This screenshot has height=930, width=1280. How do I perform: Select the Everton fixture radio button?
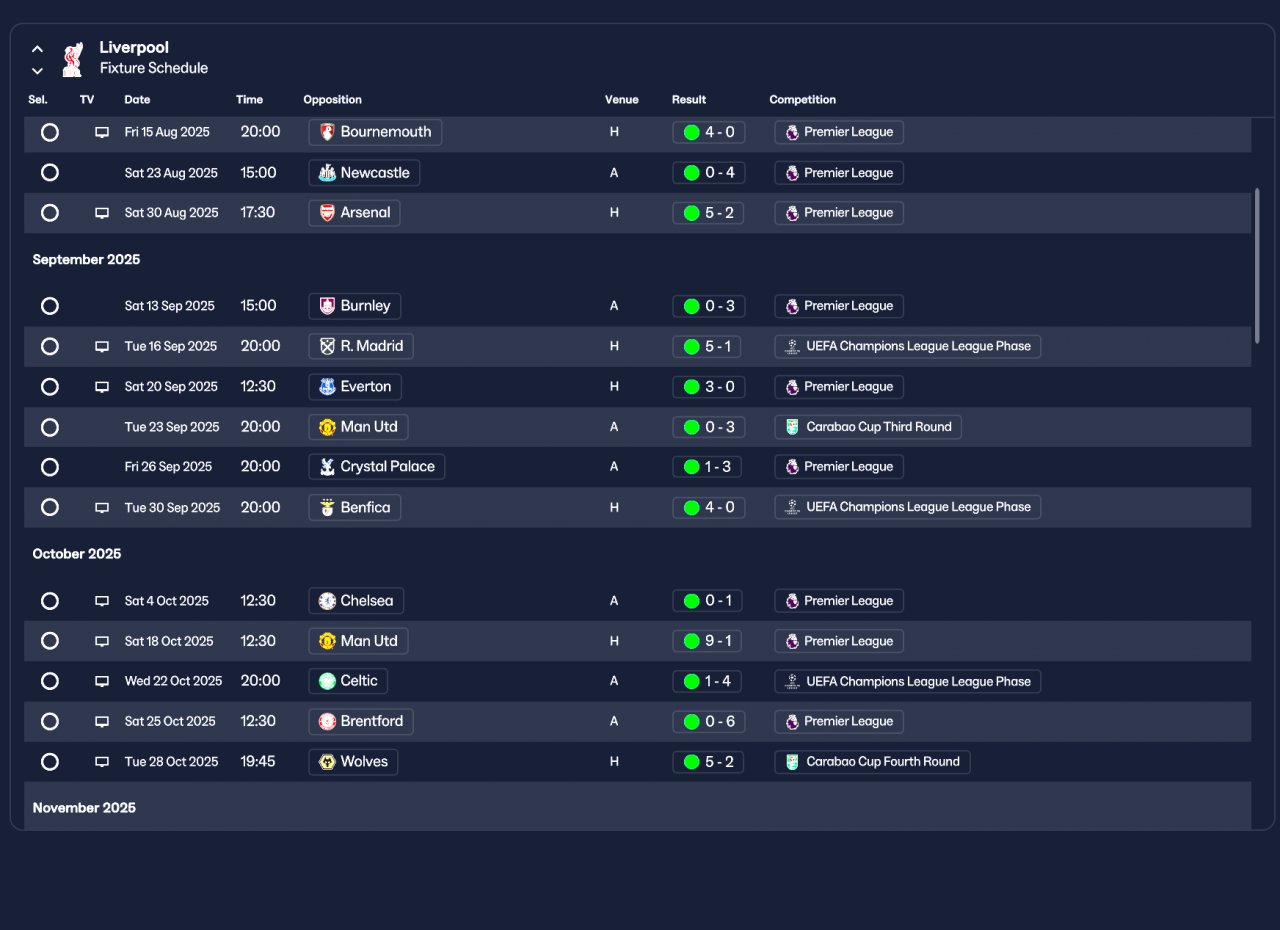(x=50, y=387)
